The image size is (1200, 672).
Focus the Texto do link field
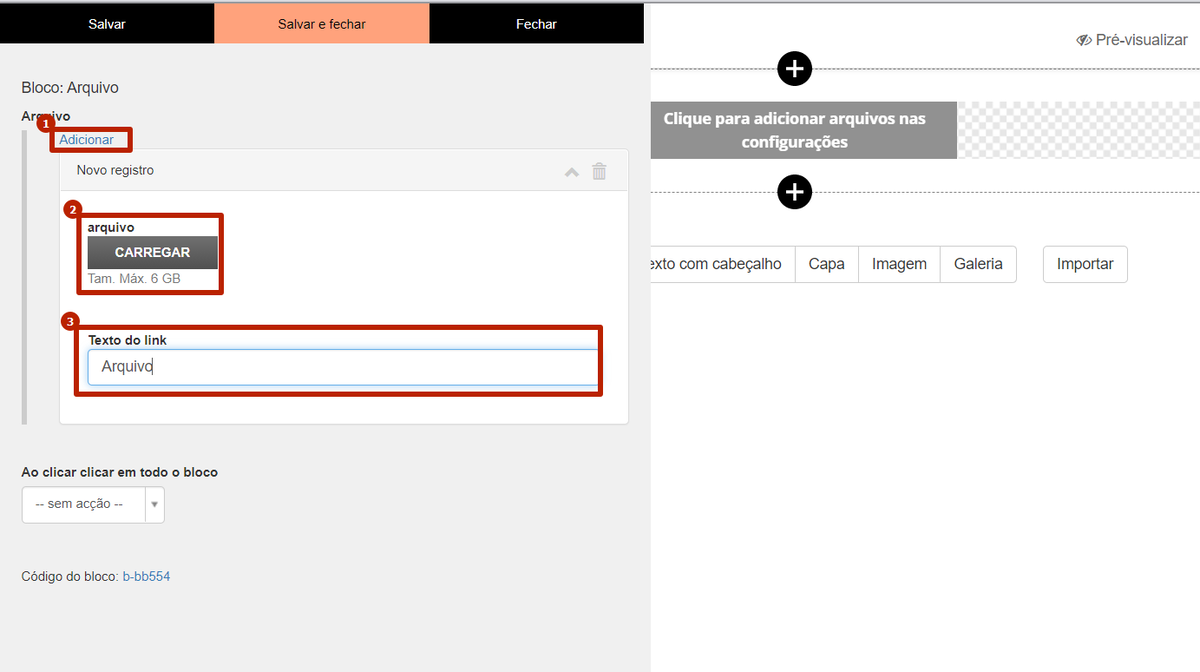pyautogui.click(x=342, y=367)
